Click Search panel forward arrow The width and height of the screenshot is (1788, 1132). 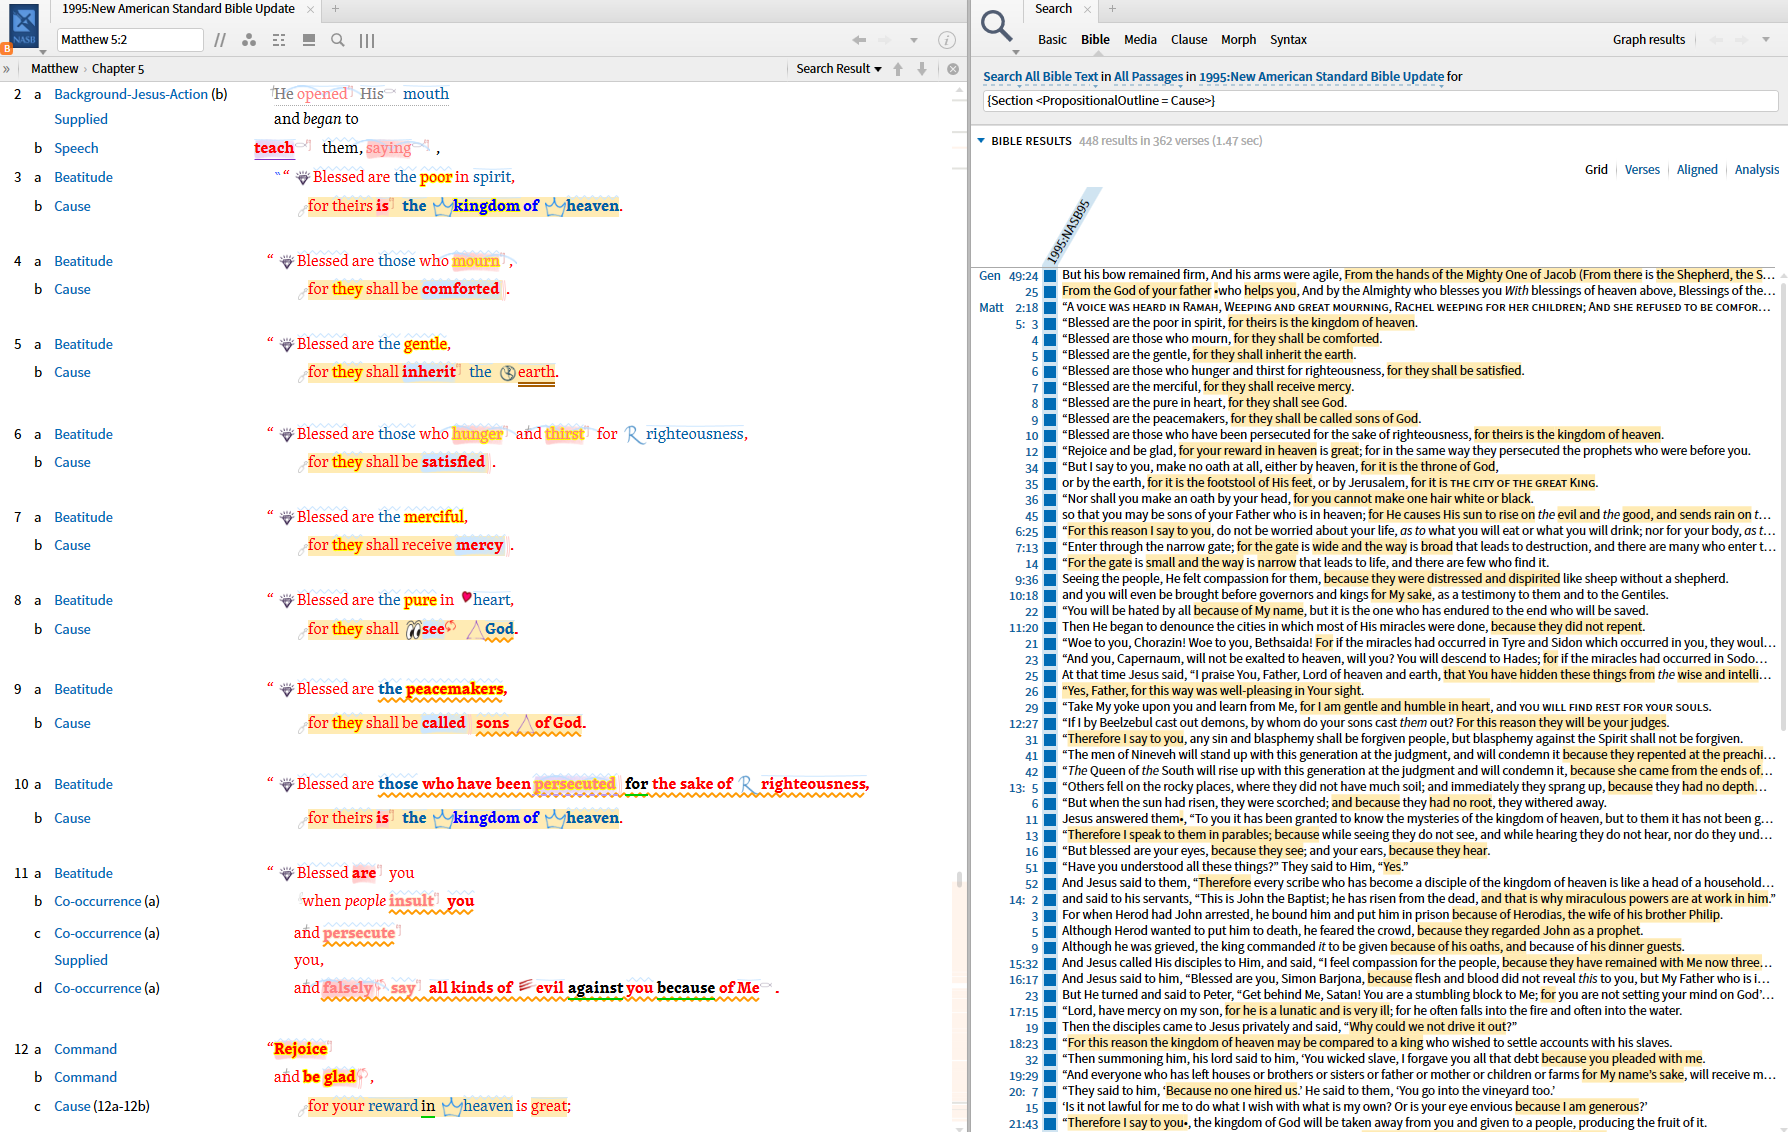1742,40
